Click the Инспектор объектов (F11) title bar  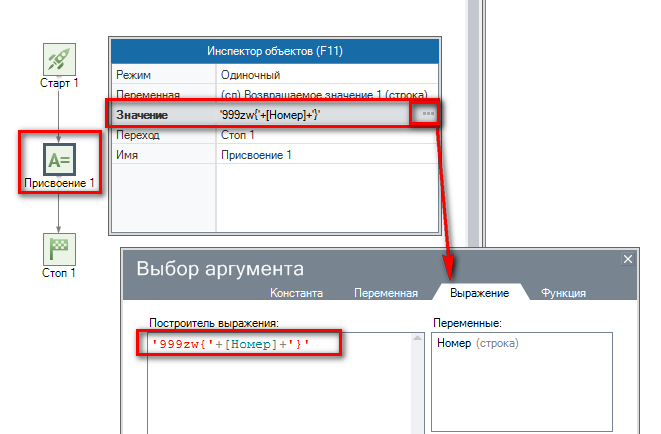[x=275, y=52]
